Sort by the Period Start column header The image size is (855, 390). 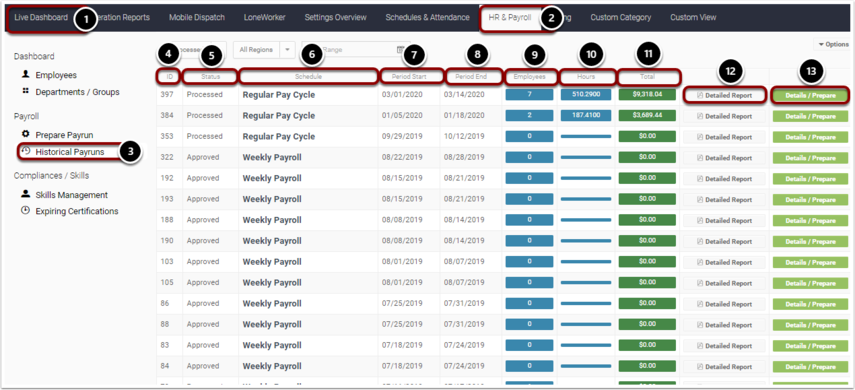coord(412,77)
